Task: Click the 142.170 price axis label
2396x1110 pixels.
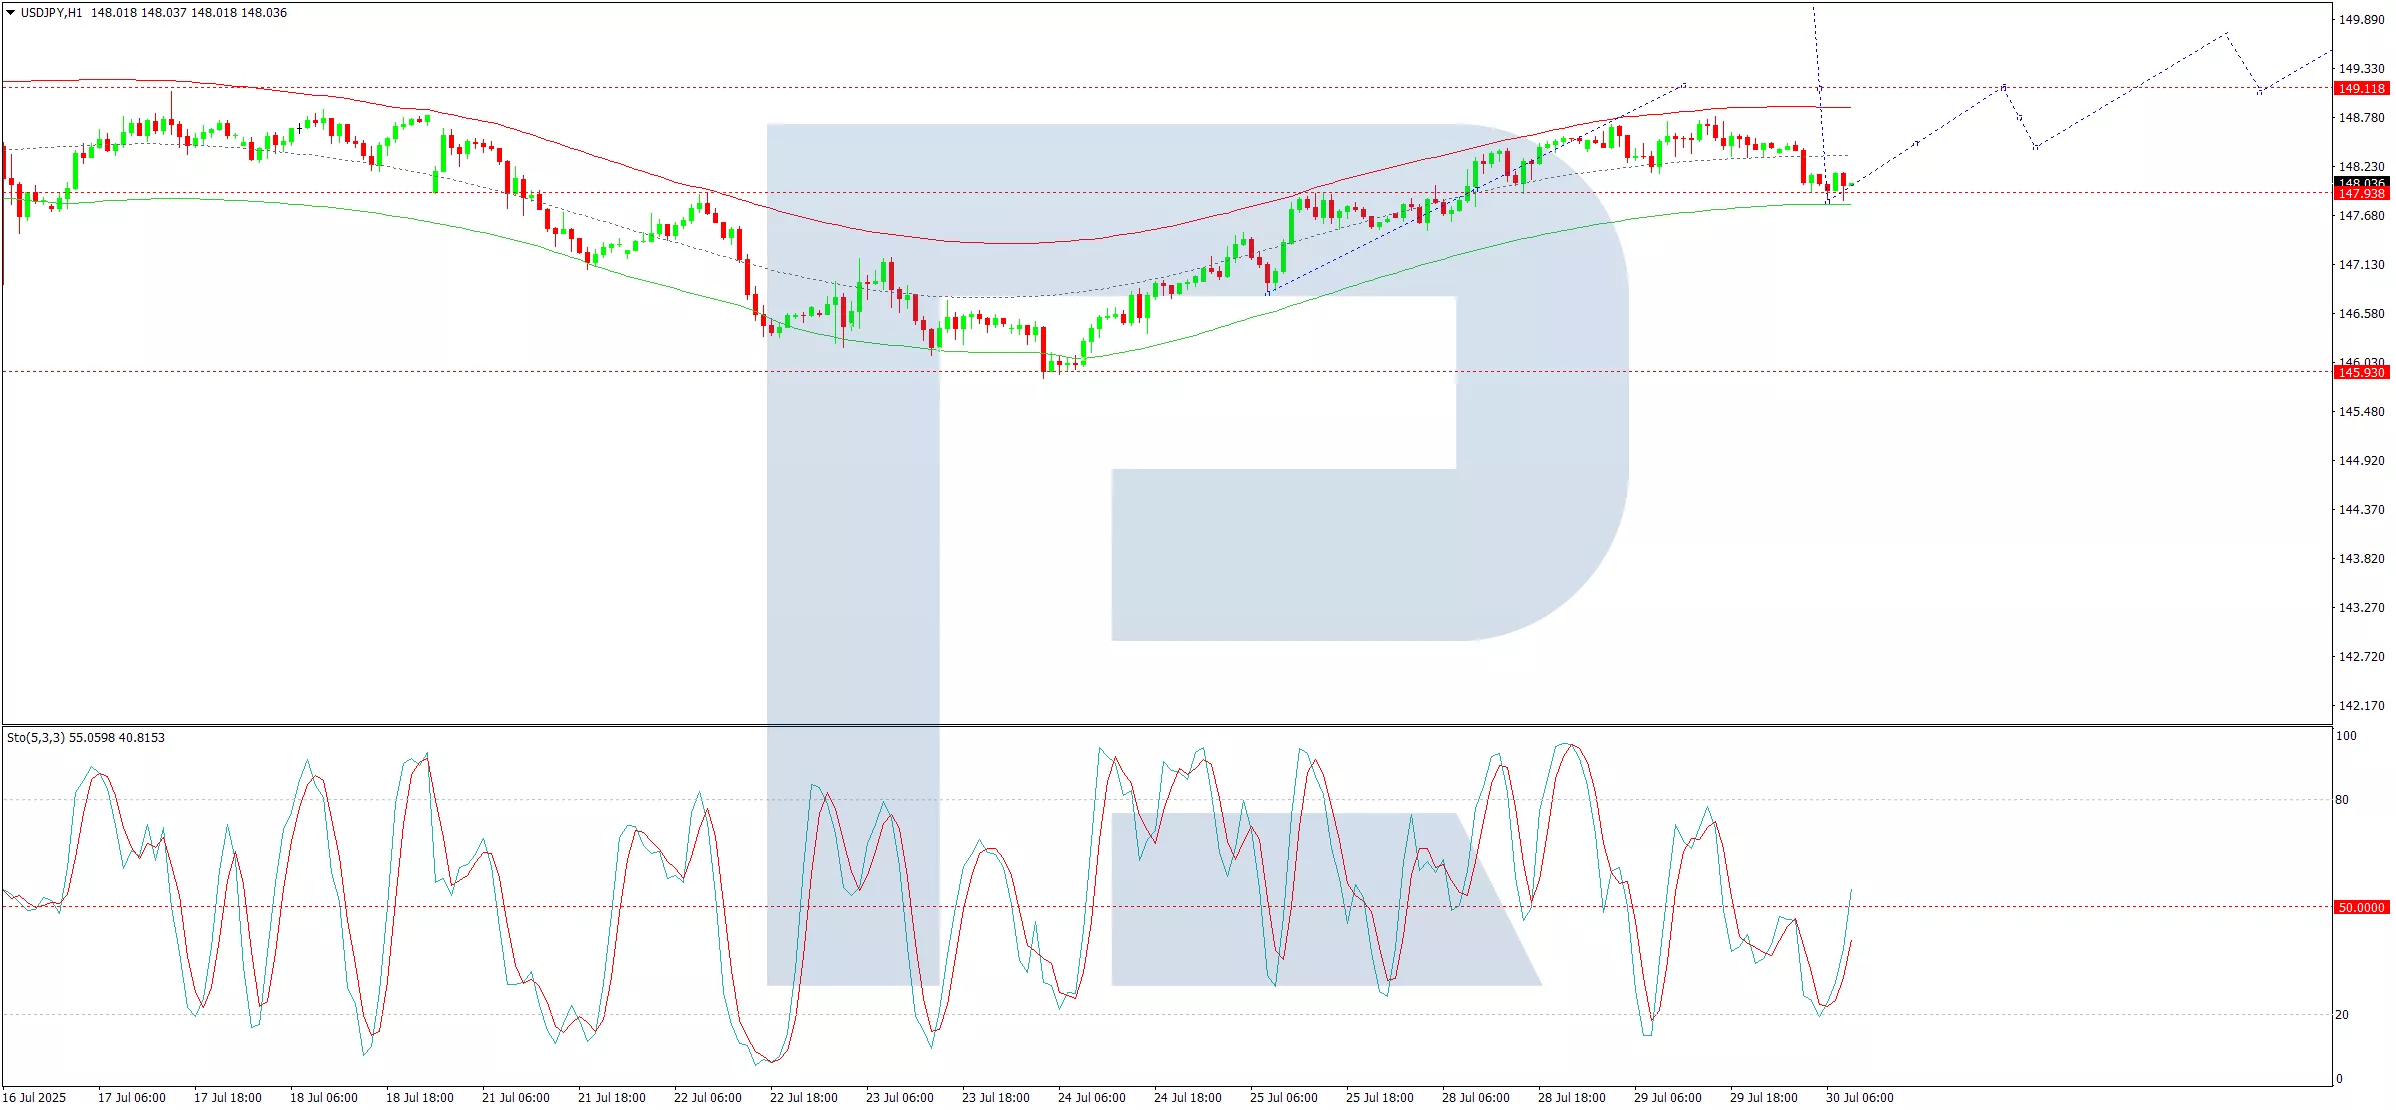Action: pos(2361,706)
